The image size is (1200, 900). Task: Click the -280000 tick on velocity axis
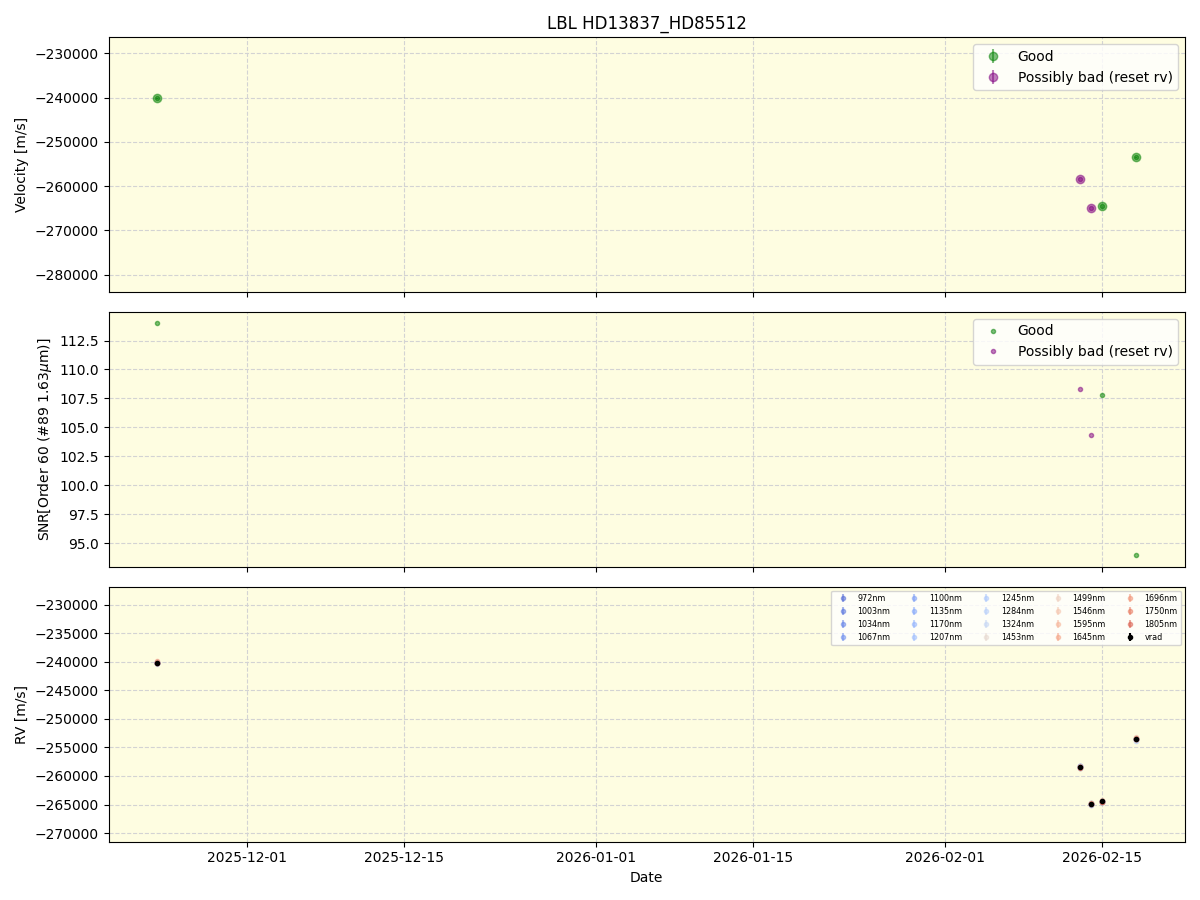click(x=68, y=275)
